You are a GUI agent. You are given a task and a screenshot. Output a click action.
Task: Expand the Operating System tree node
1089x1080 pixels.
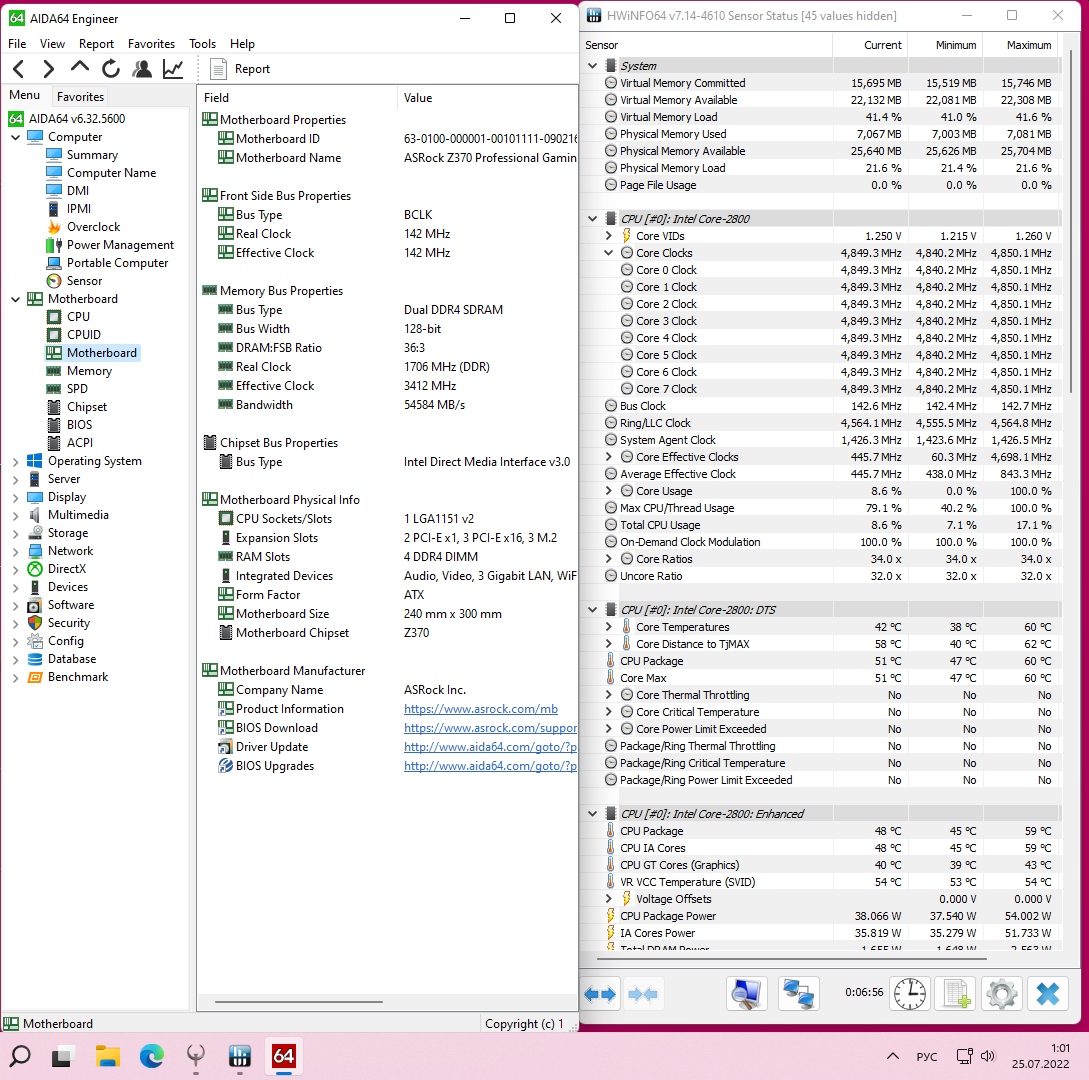click(x=15, y=461)
